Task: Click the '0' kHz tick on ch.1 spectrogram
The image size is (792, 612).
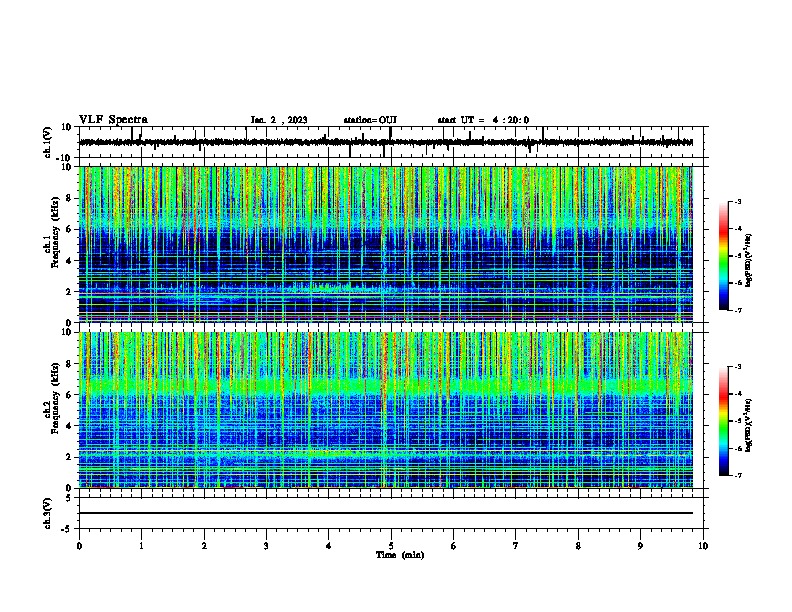Action: 70,323
